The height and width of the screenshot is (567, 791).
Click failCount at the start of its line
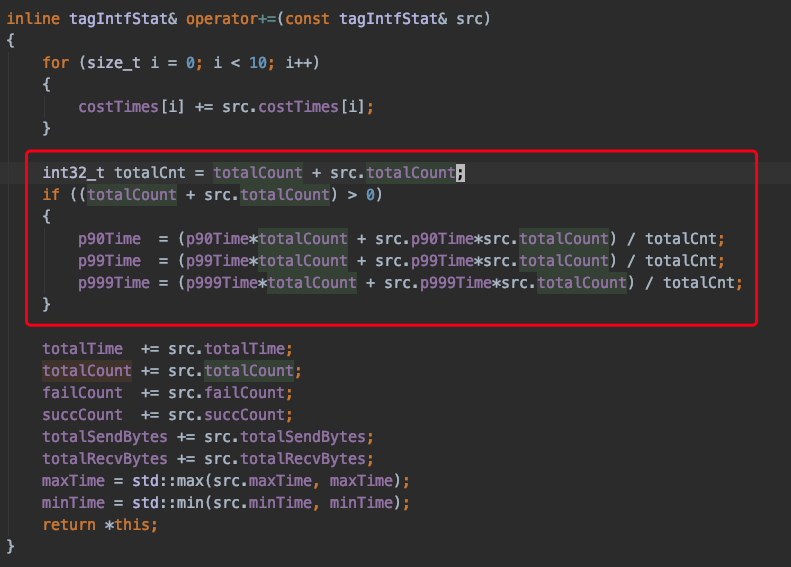(x=82, y=392)
